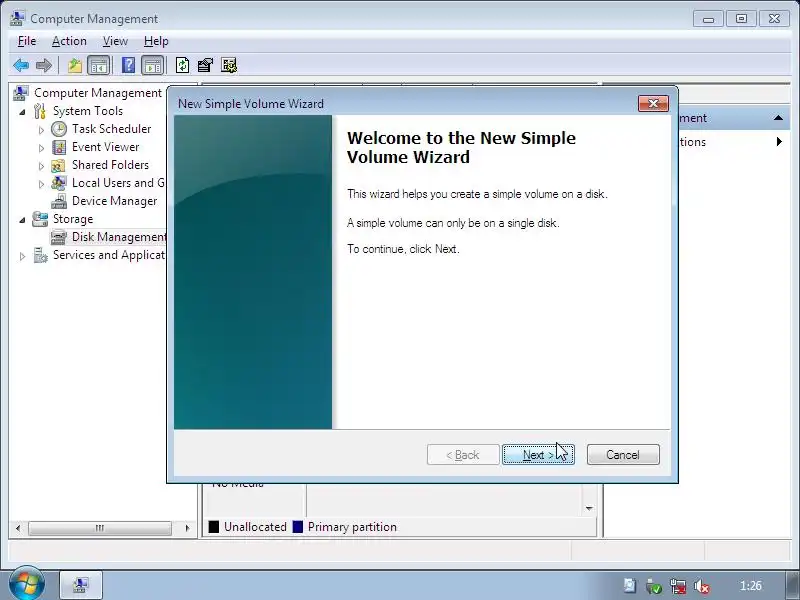The height and width of the screenshot is (600, 800).
Task: Open the Properties toolbar icon
Action: [205, 65]
